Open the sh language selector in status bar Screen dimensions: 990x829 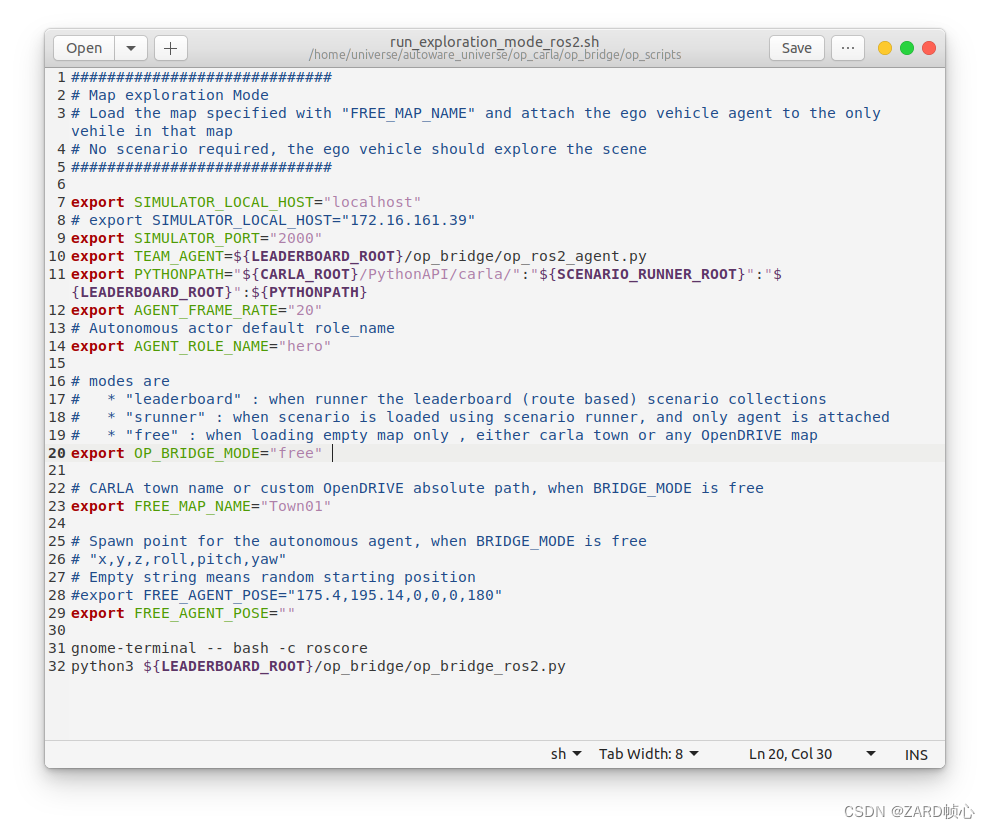(566, 754)
